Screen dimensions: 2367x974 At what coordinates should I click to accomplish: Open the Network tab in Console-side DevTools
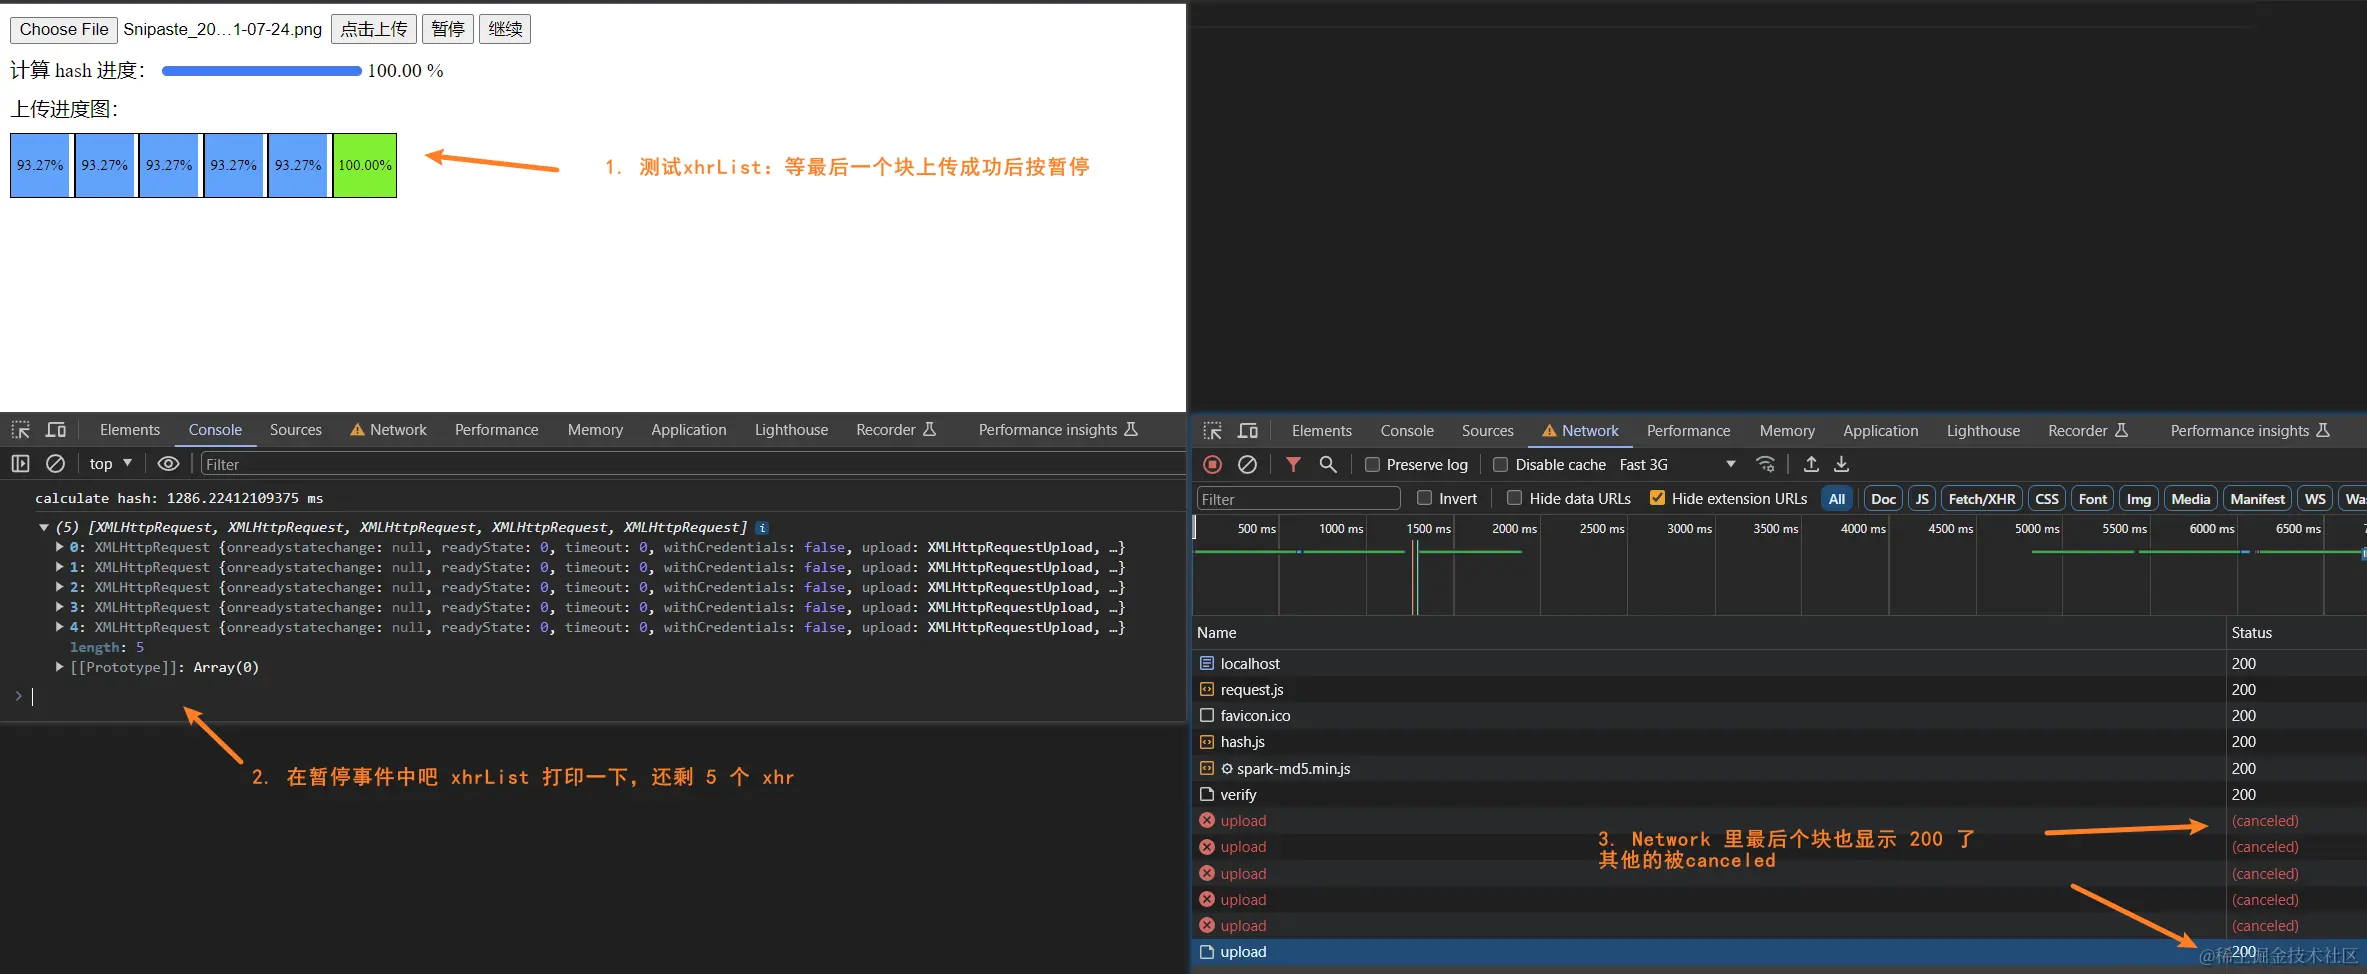[388, 430]
